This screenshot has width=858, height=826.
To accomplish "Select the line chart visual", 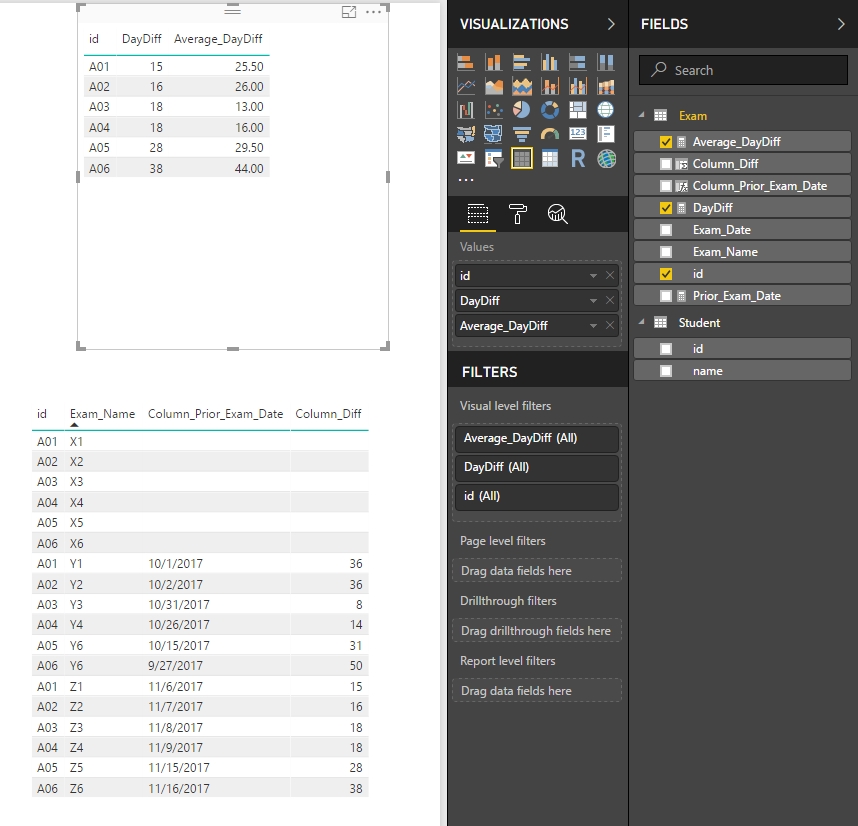I will (x=466, y=86).
